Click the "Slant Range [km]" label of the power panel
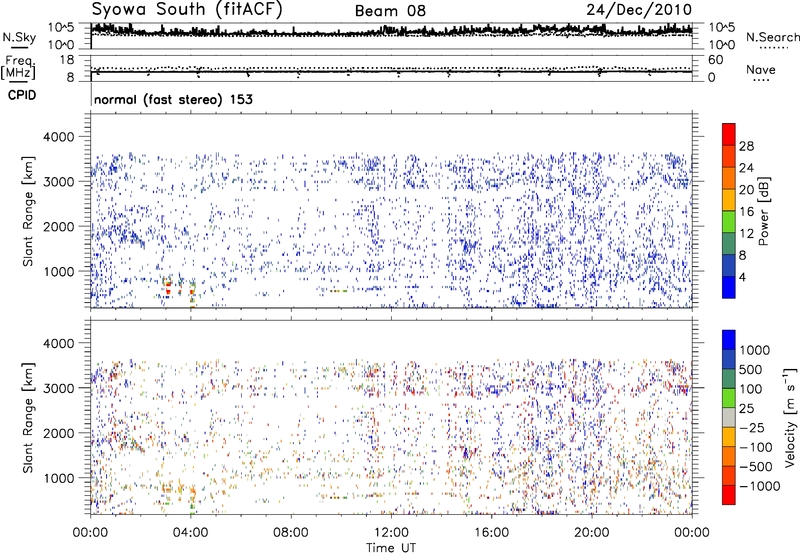The width and height of the screenshot is (800, 554). point(28,211)
